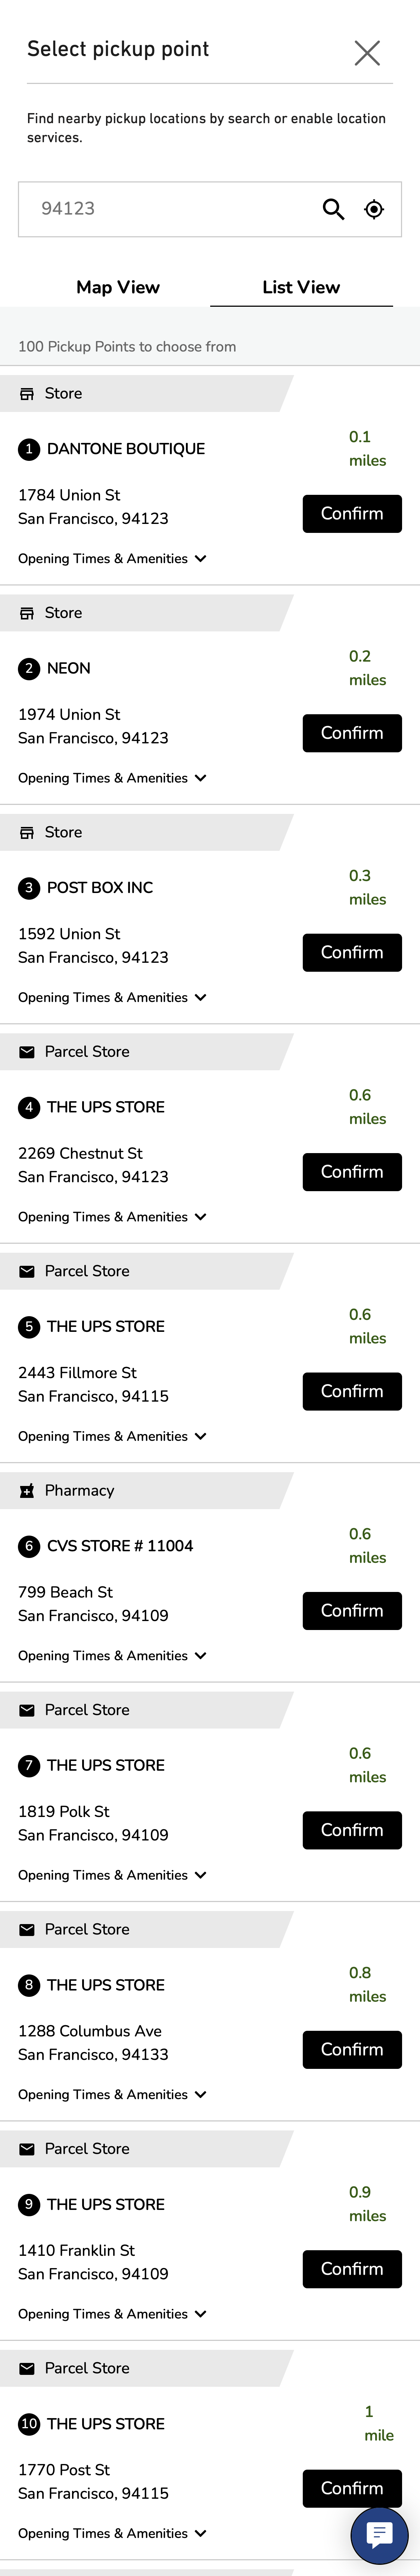Screen dimensions: 420x2576
Task: Click the Store icon above DANTONE BOUTIQUE
Action: (27, 393)
